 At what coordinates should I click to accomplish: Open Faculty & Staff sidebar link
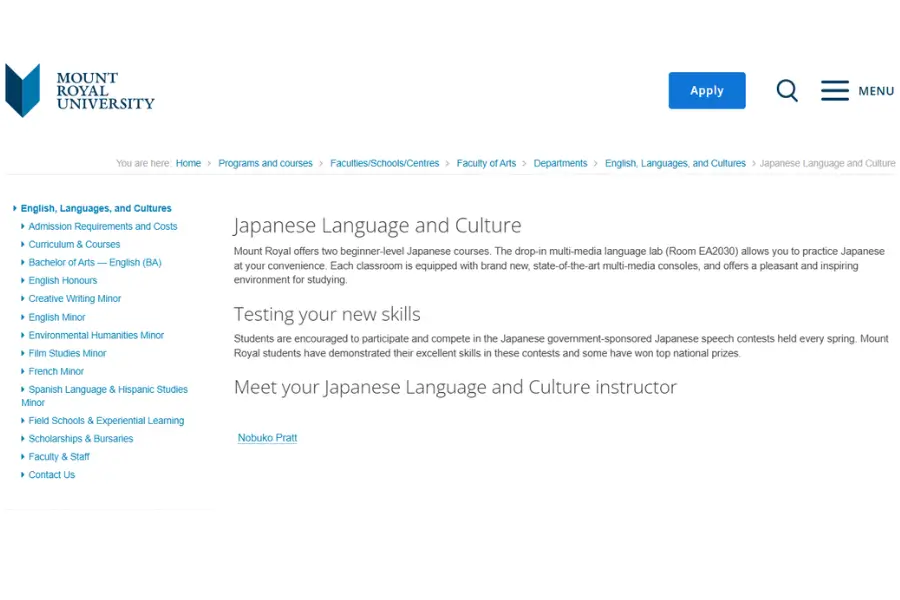[59, 456]
